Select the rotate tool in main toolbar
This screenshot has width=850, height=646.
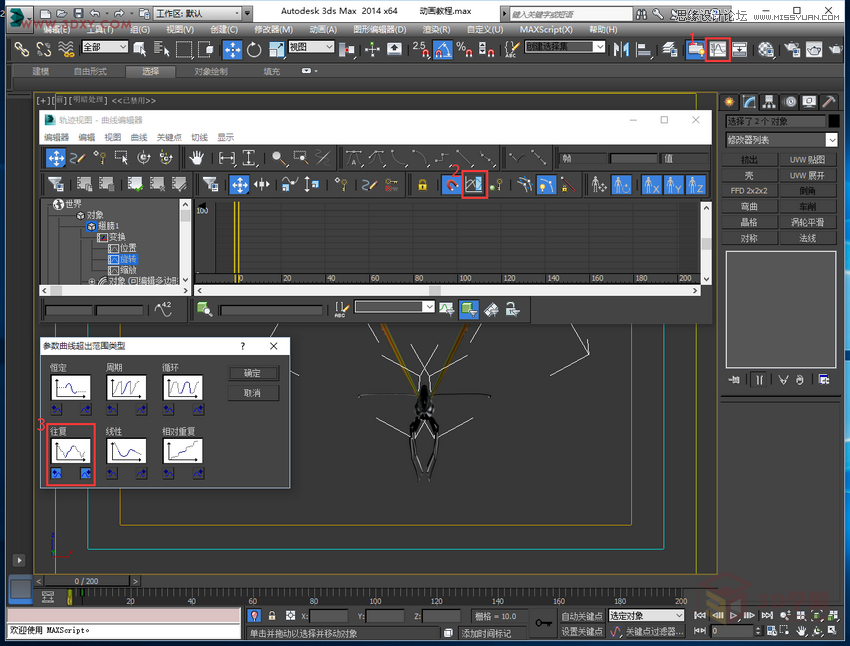pyautogui.click(x=254, y=49)
